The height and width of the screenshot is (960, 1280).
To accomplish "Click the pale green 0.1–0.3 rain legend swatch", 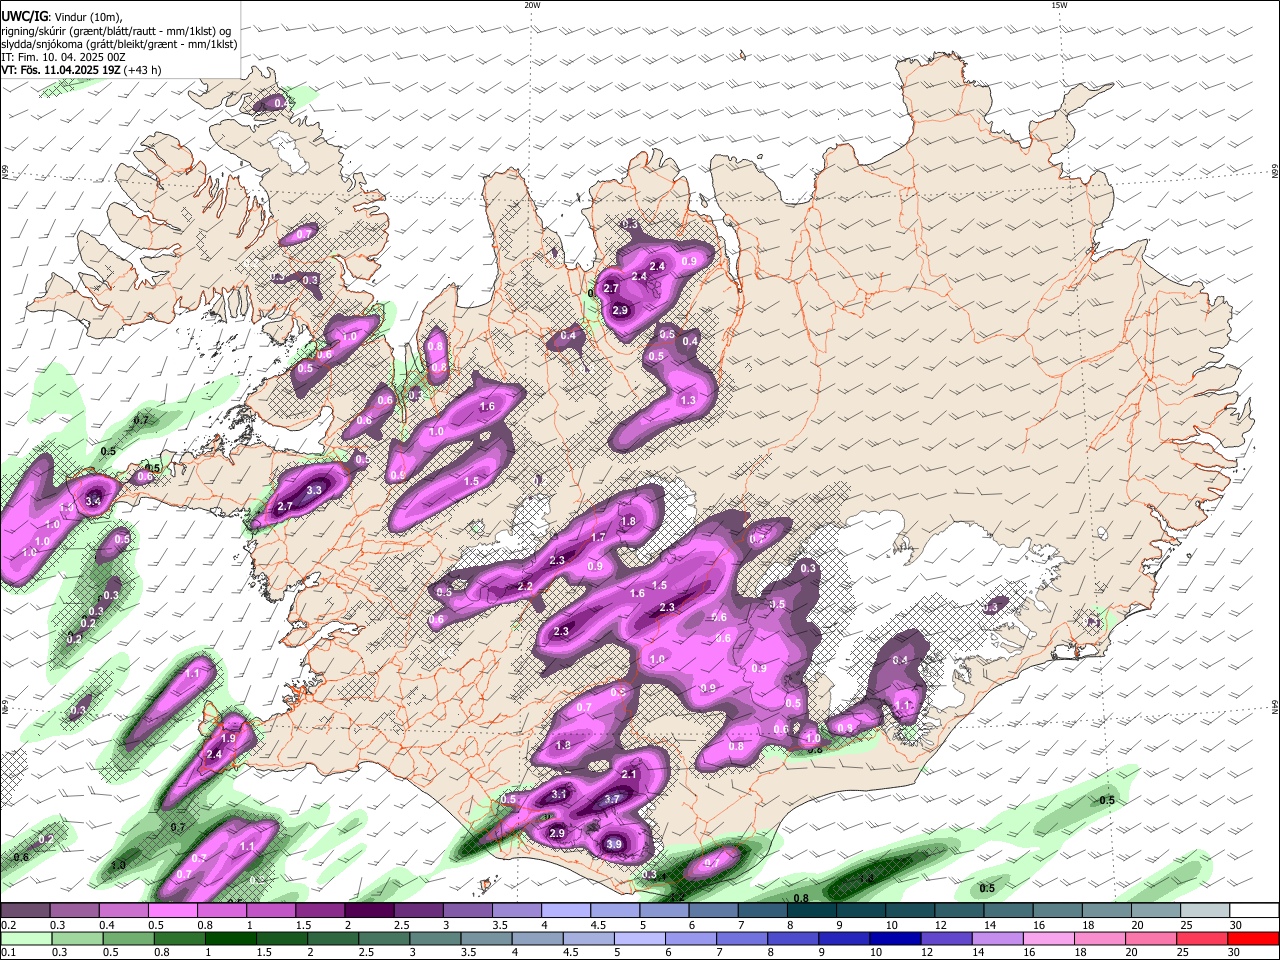I will [x=26, y=938].
